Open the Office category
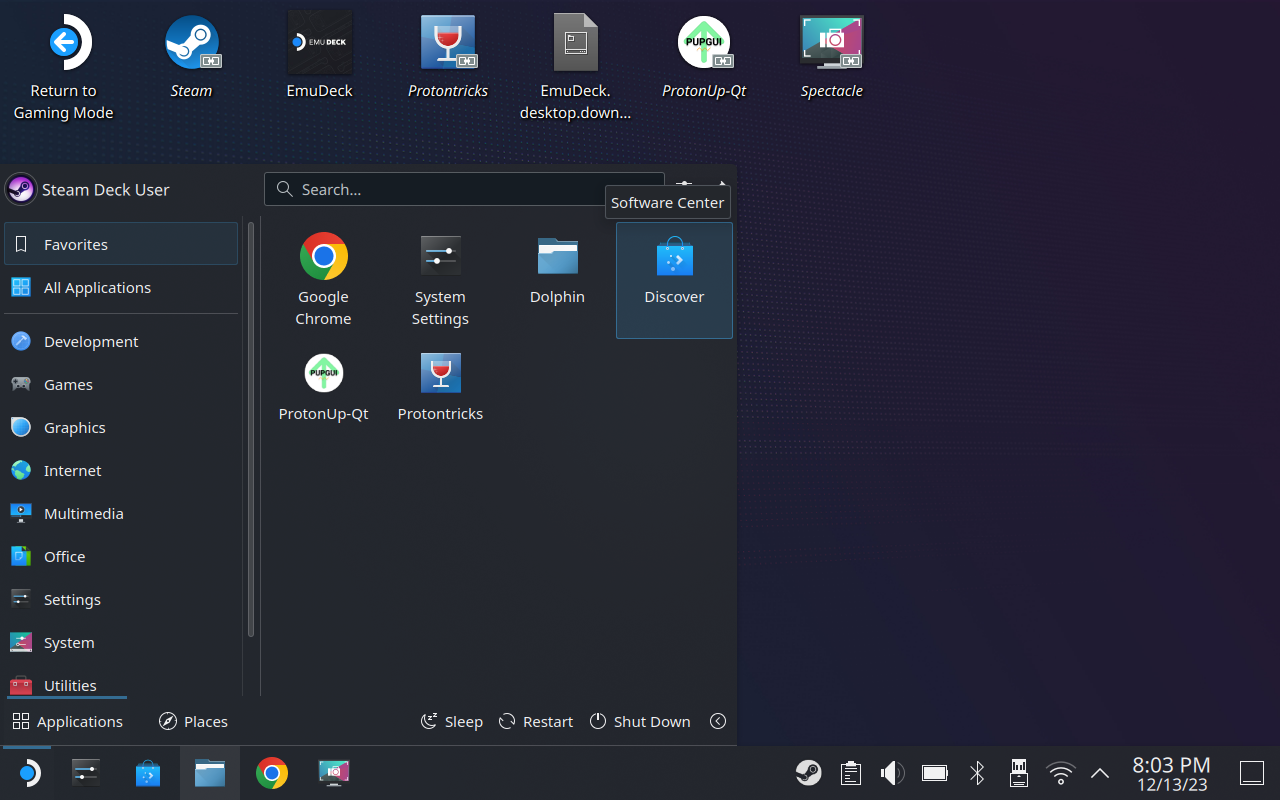This screenshot has height=800, width=1280. (121, 556)
